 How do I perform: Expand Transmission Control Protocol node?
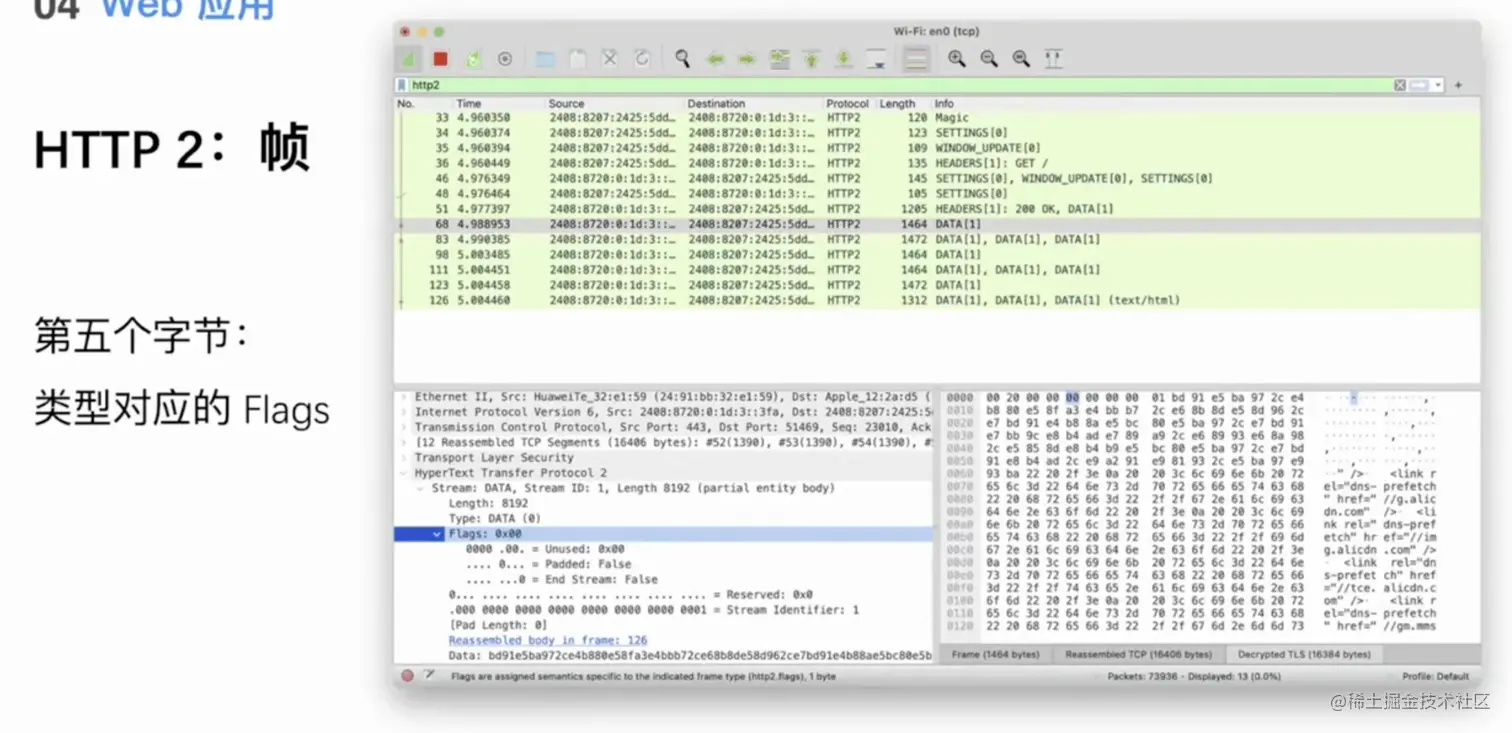tap(404, 427)
